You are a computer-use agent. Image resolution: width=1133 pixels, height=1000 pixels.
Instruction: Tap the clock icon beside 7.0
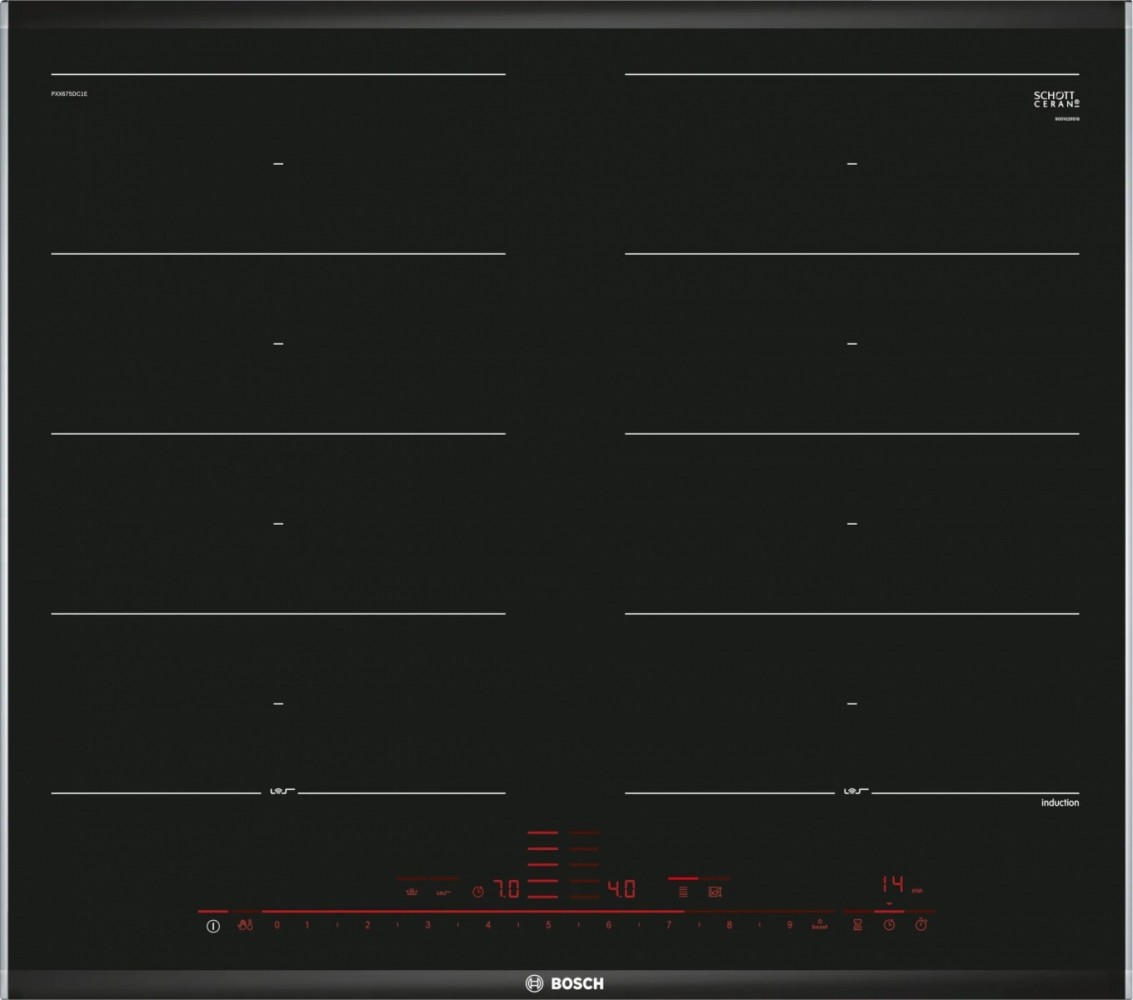[478, 890]
